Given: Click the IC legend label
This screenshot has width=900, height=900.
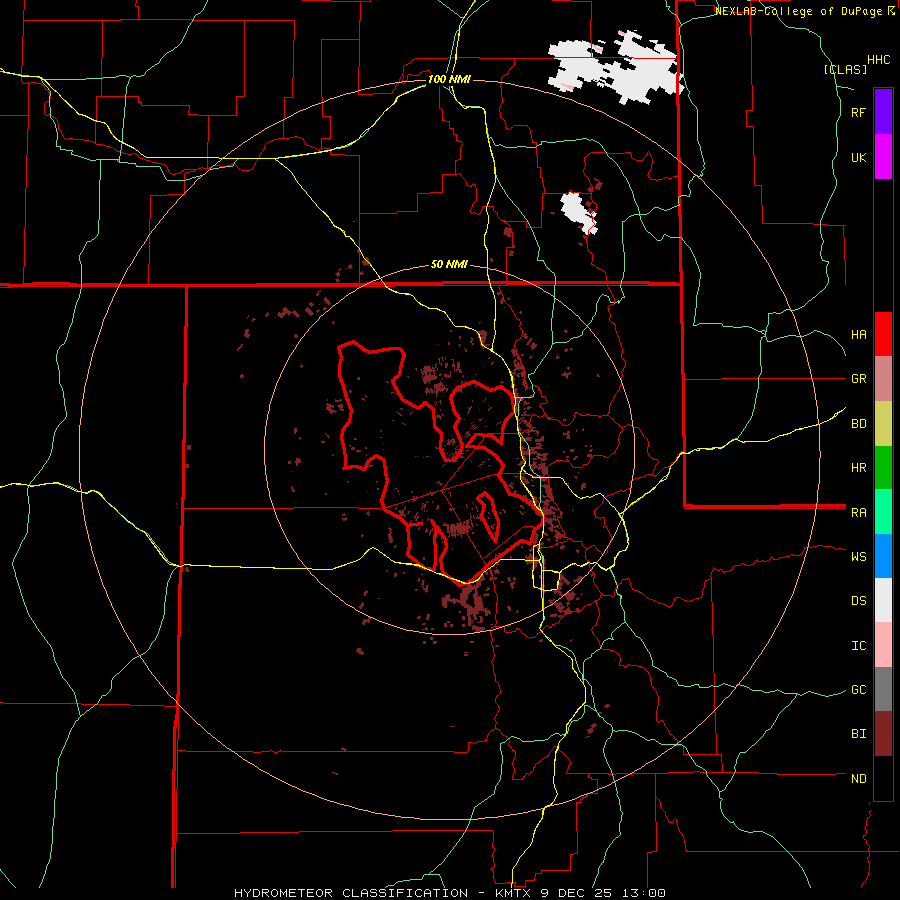Looking at the screenshot, I should [x=858, y=646].
